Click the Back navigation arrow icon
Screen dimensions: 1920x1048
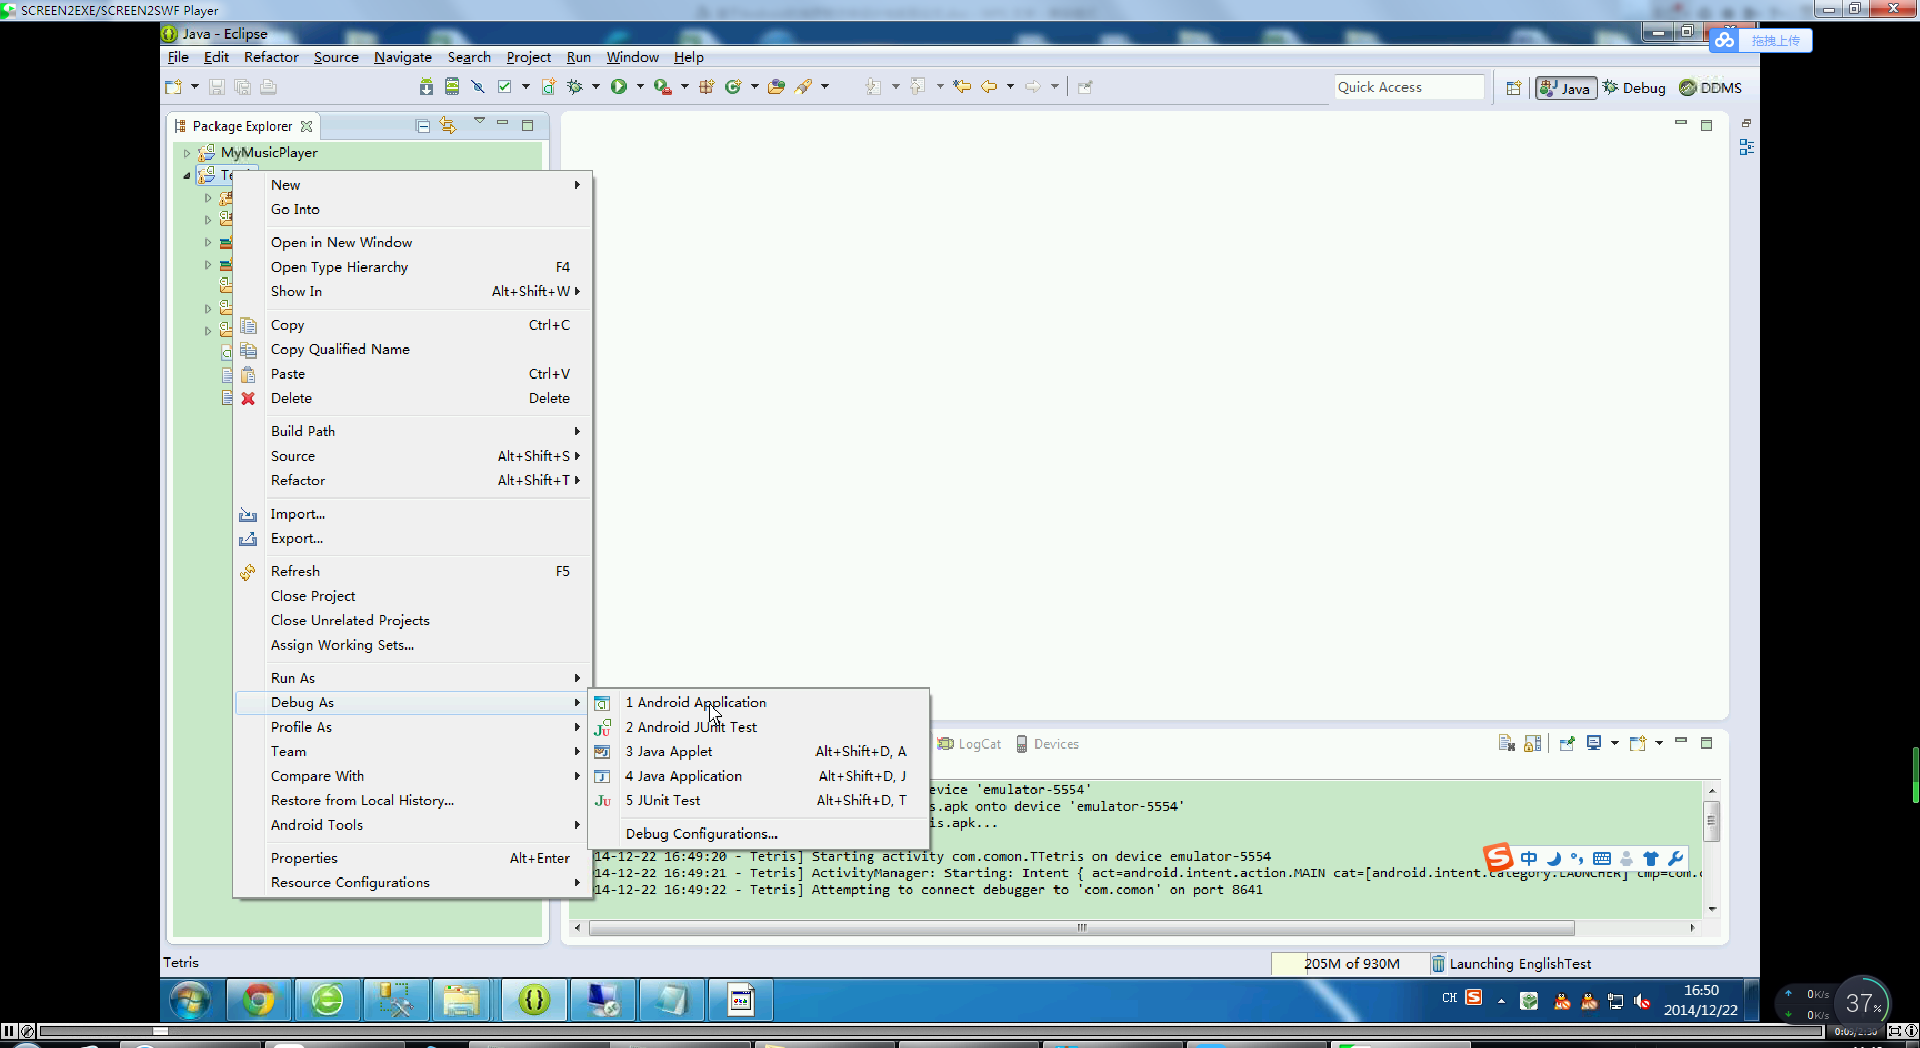[989, 87]
